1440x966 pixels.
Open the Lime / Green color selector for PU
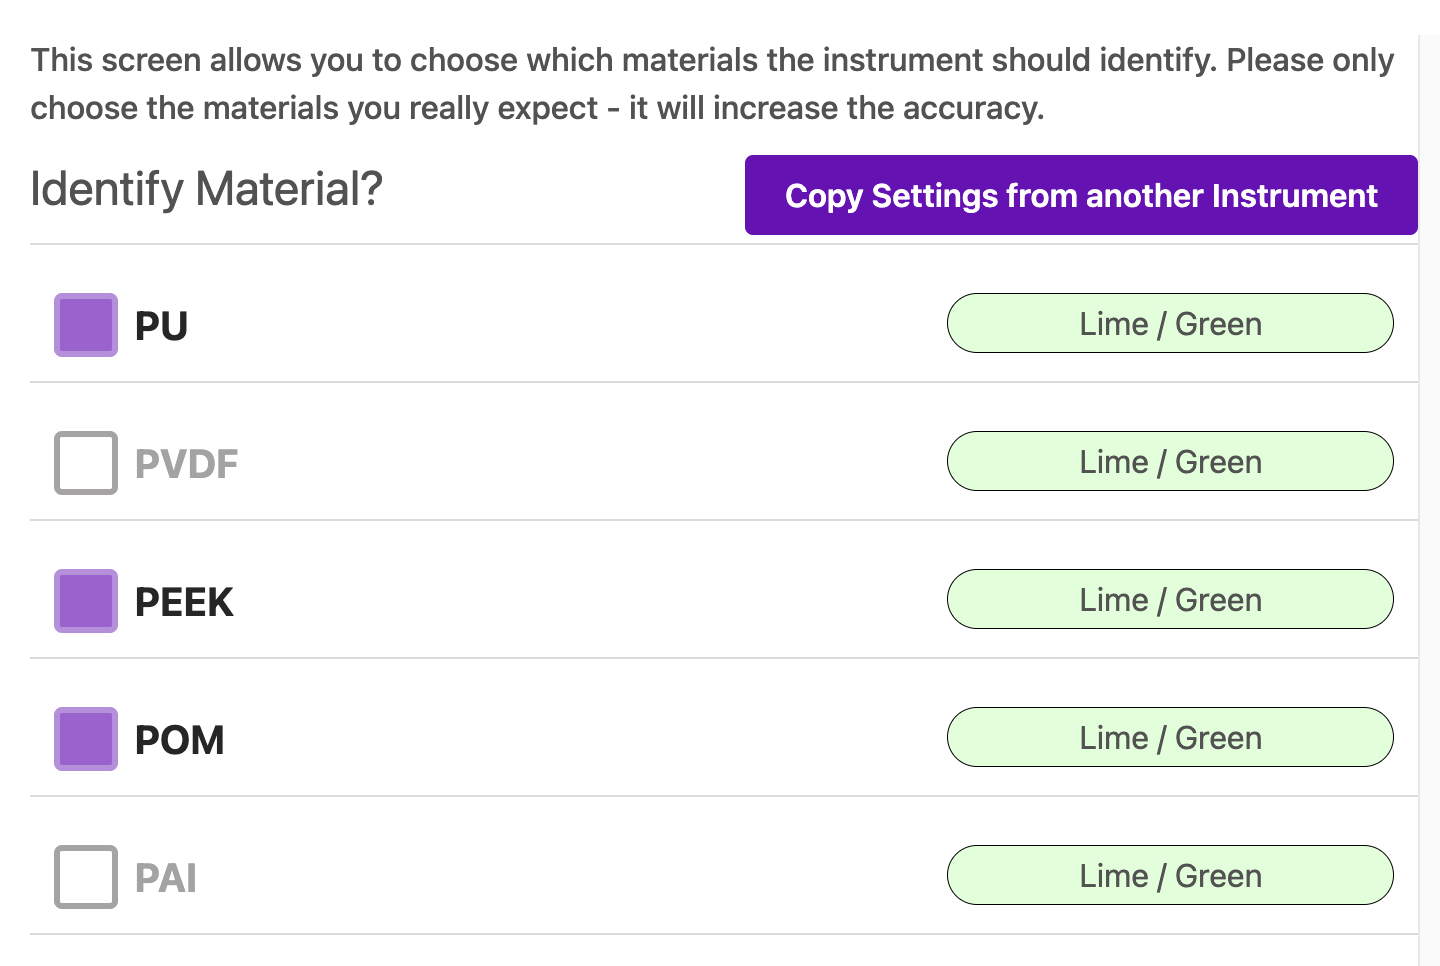(x=1170, y=323)
